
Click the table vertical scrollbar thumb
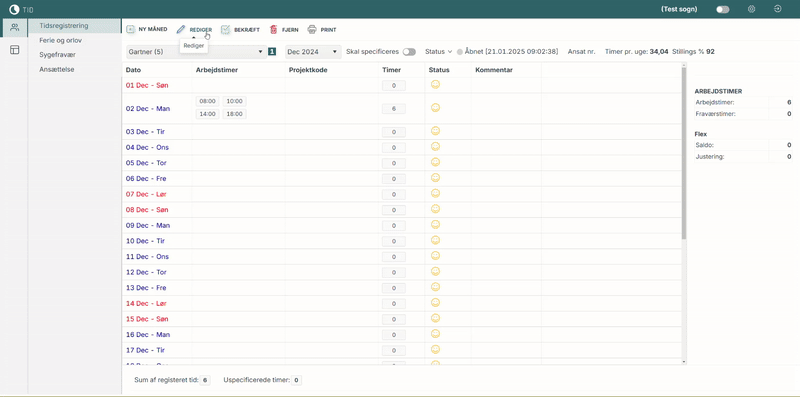pos(684,153)
